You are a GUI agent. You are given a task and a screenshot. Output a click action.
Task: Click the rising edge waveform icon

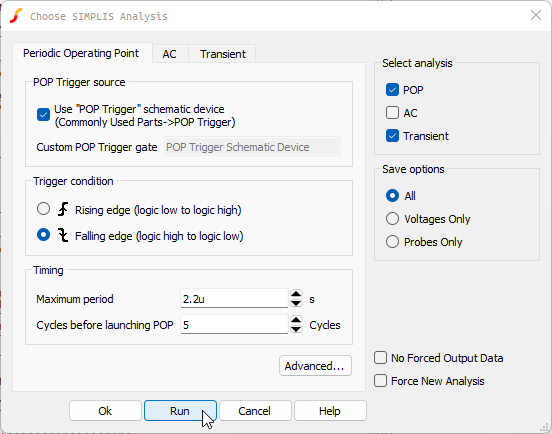pos(63,209)
